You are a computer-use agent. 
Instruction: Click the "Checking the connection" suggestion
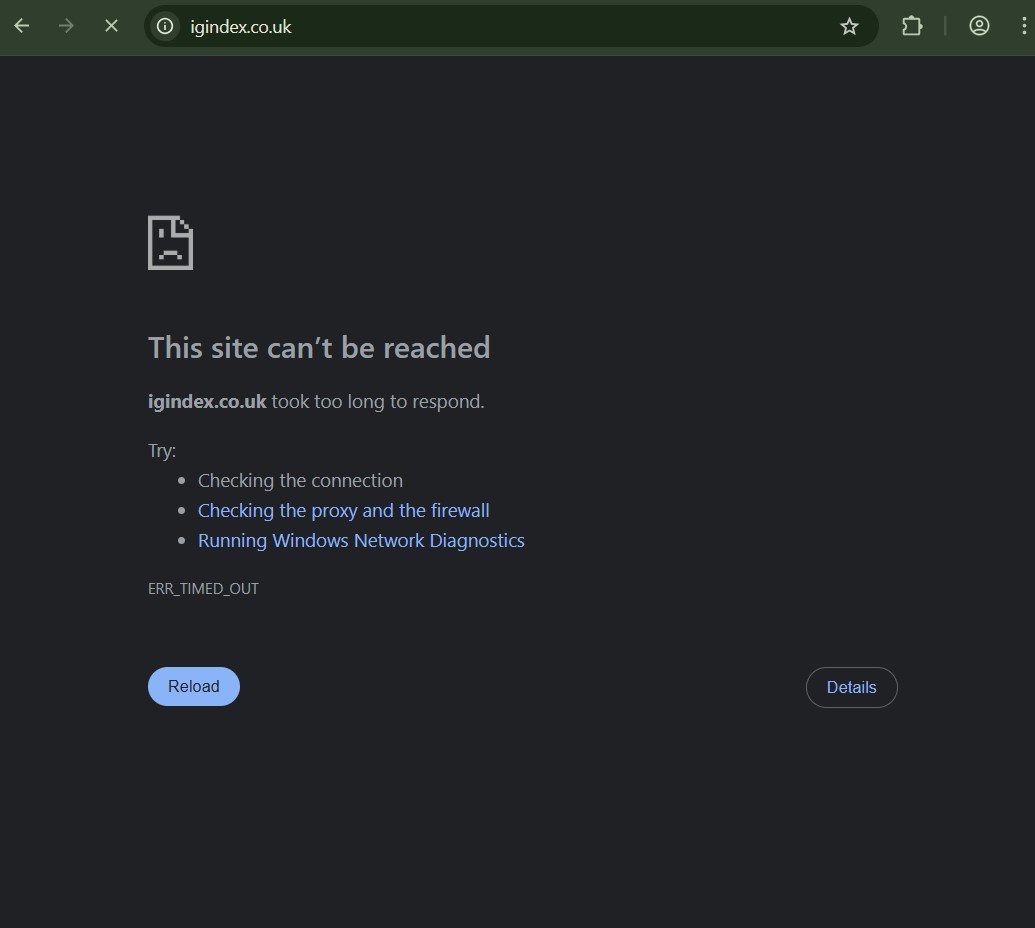(x=300, y=480)
